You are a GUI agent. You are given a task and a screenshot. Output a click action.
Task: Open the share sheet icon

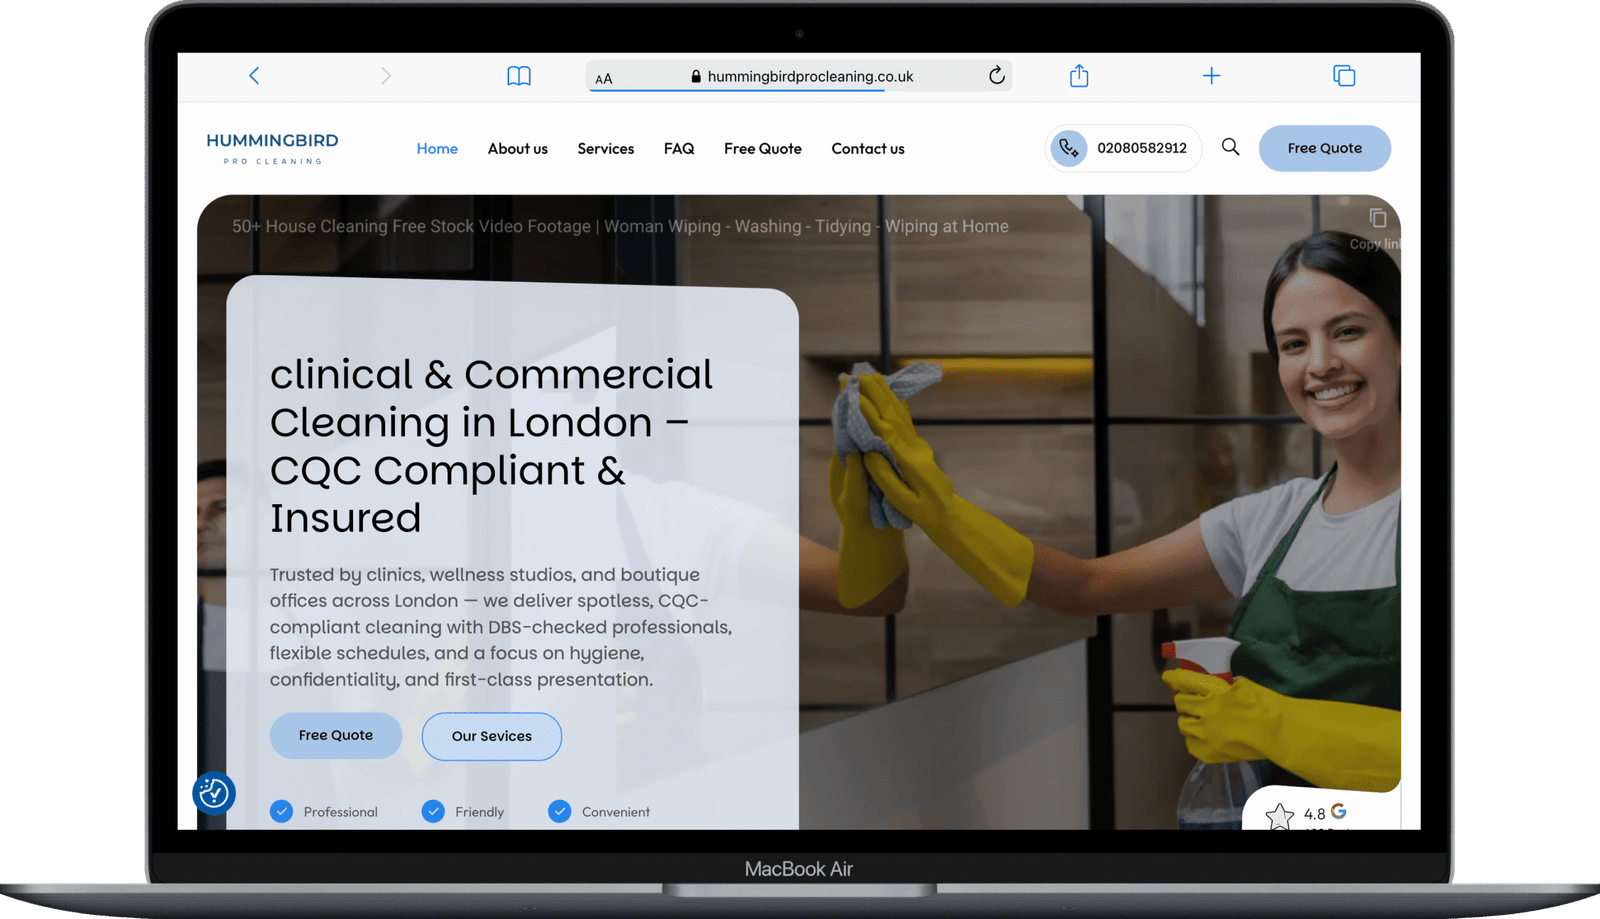(x=1079, y=76)
